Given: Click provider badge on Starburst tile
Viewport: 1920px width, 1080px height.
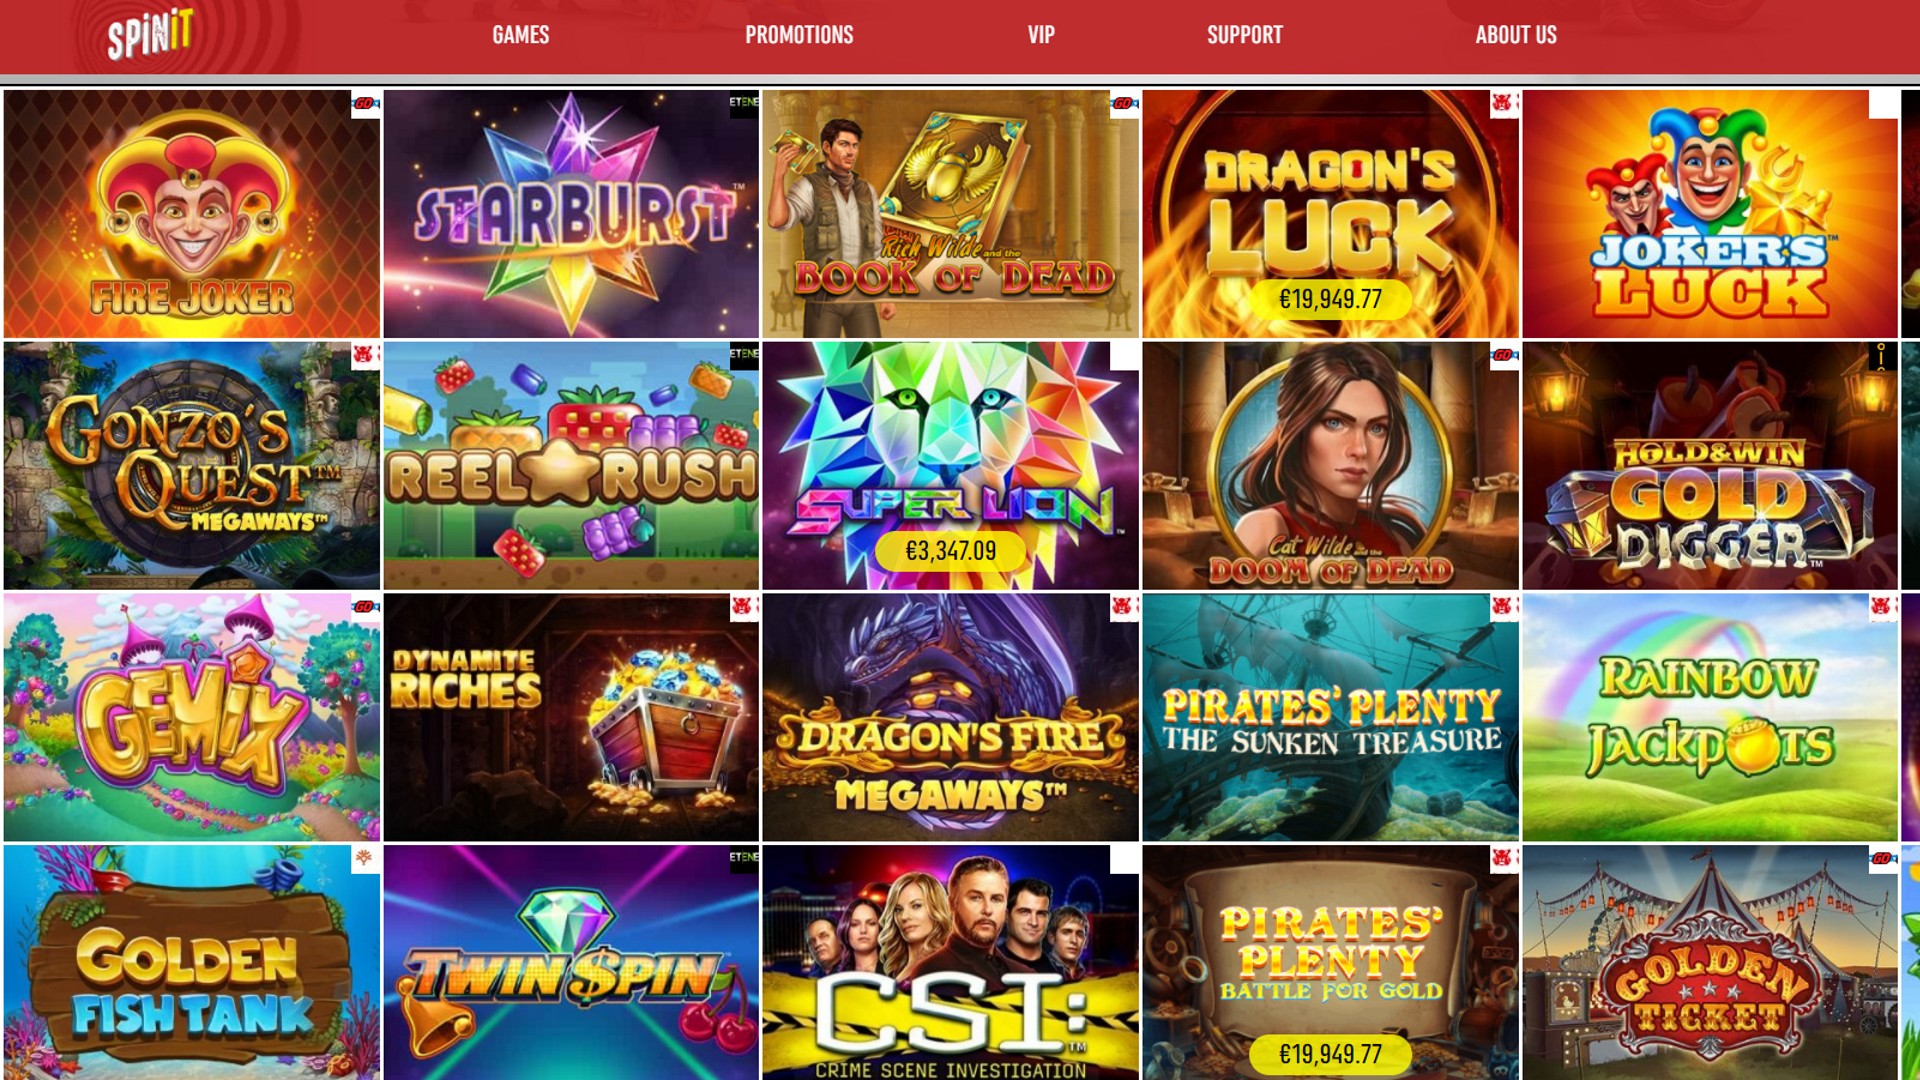Looking at the screenshot, I should pyautogui.click(x=744, y=104).
